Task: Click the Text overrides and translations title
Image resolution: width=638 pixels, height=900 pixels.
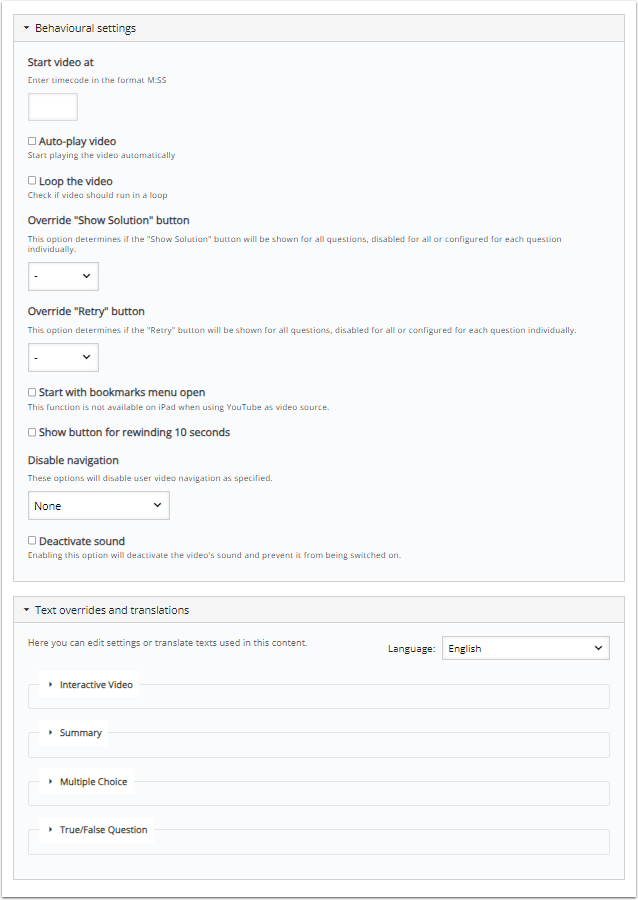Action: click(112, 610)
